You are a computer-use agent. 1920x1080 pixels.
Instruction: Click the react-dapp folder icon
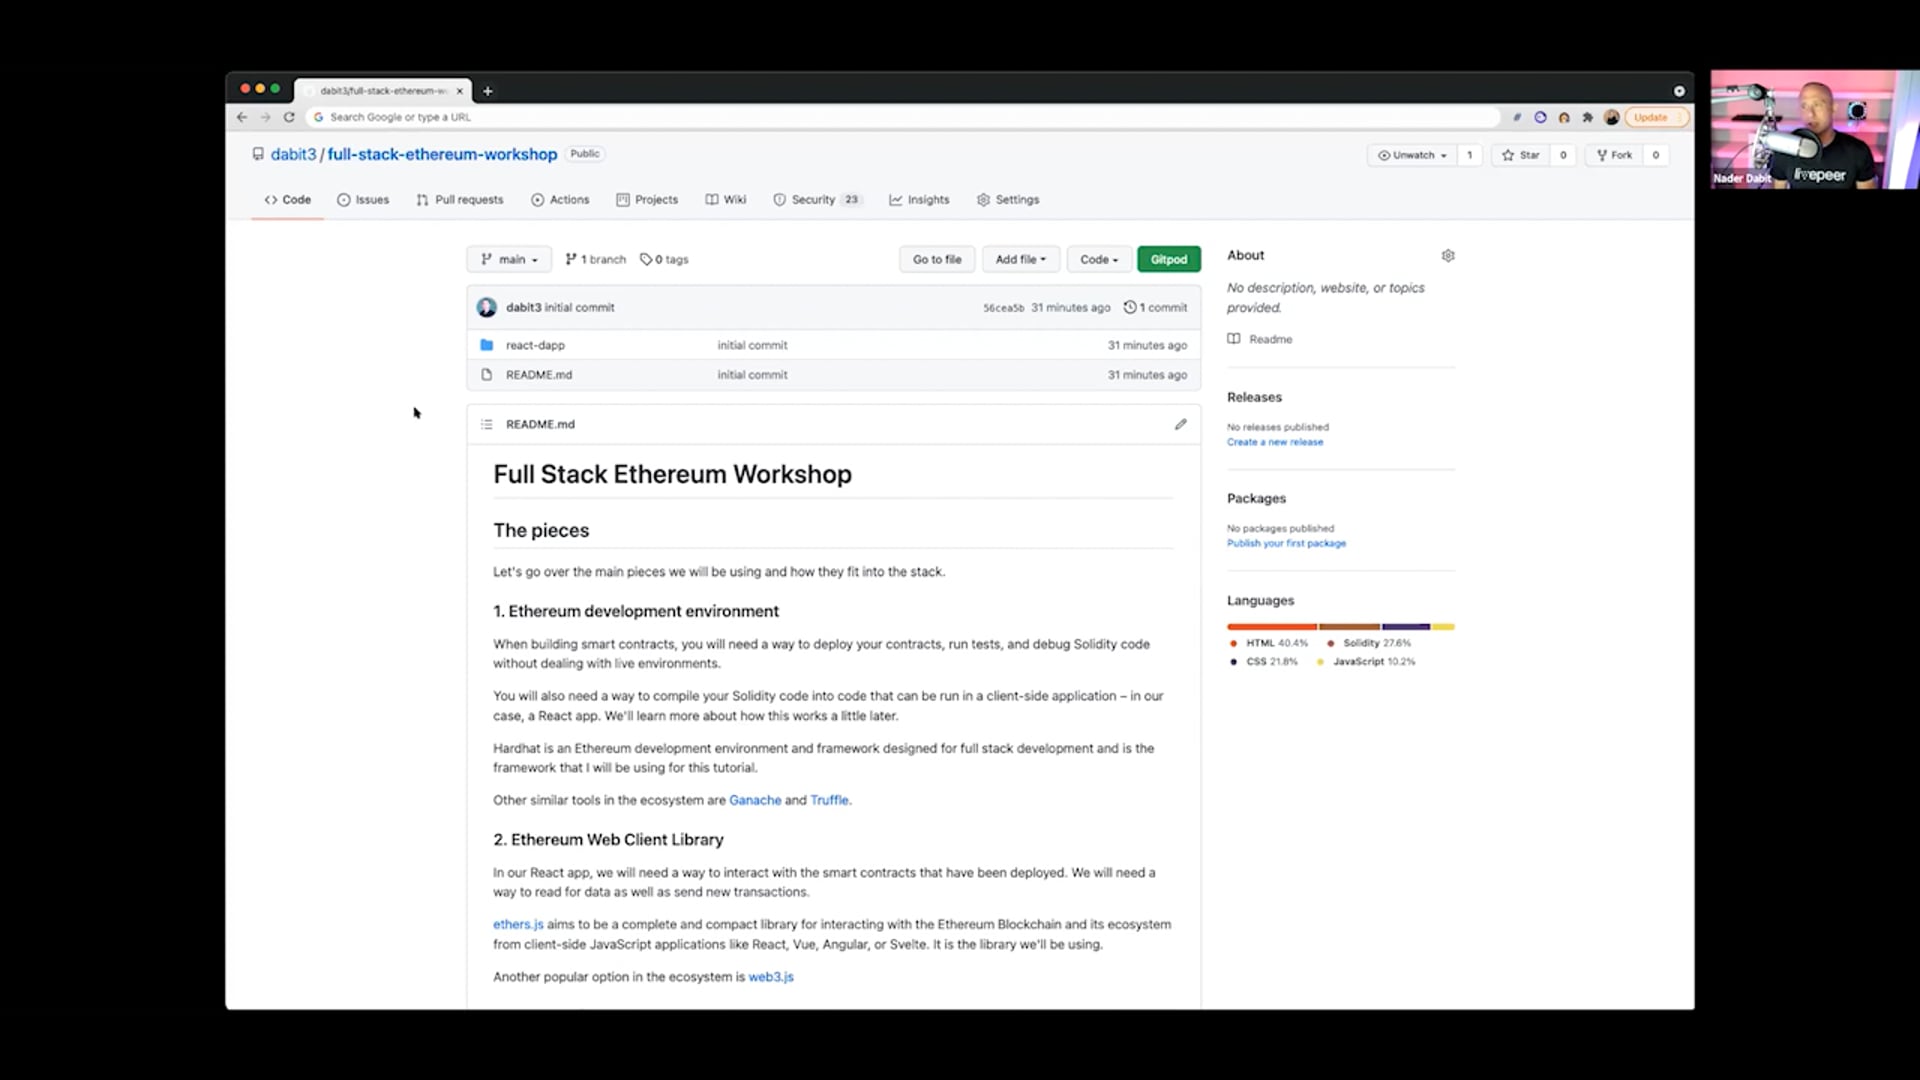[x=487, y=345]
